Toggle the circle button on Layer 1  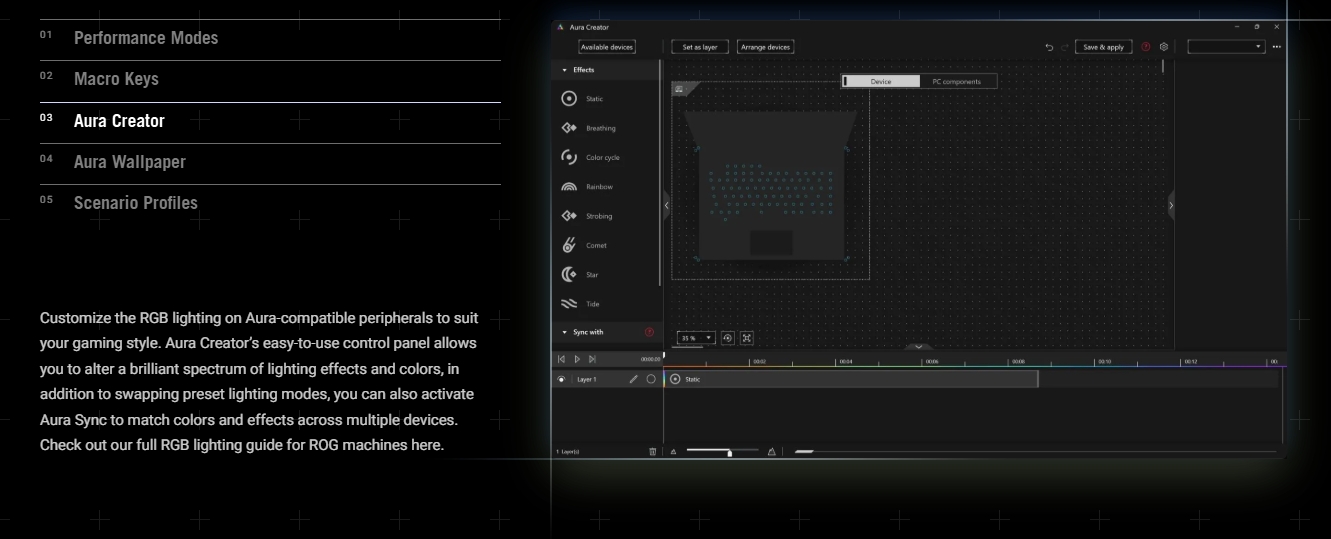click(x=651, y=379)
